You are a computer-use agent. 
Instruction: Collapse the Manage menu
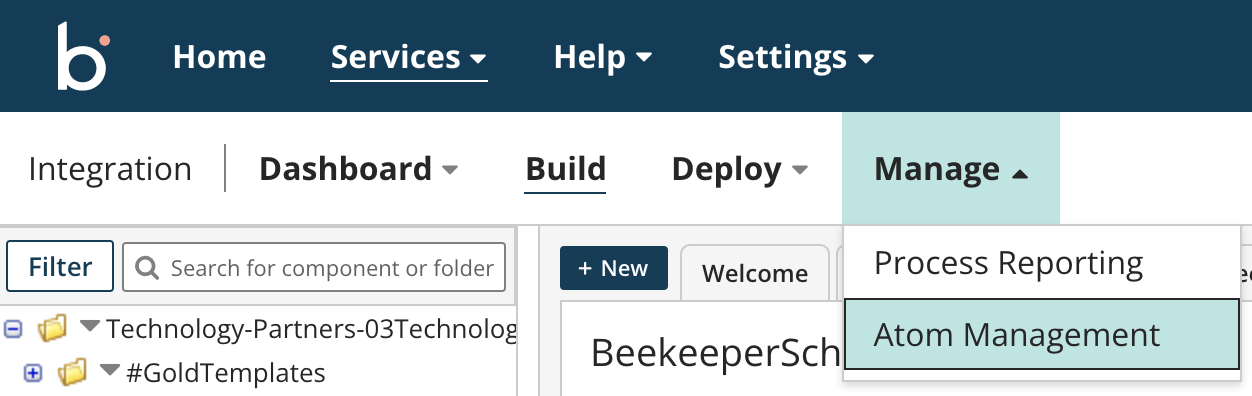(951, 169)
